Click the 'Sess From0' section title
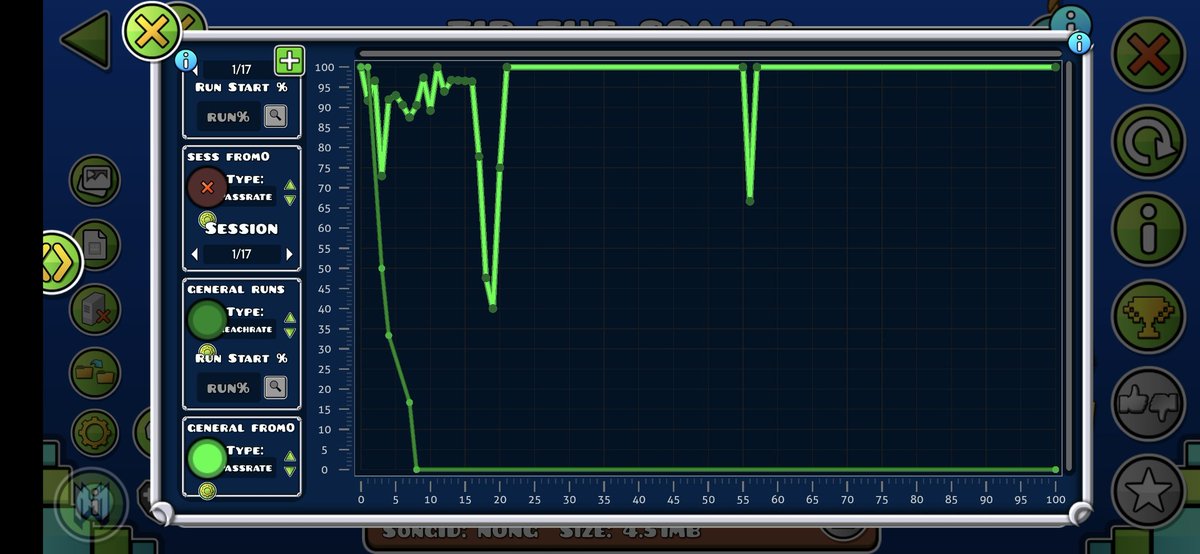 pyautogui.click(x=228, y=156)
